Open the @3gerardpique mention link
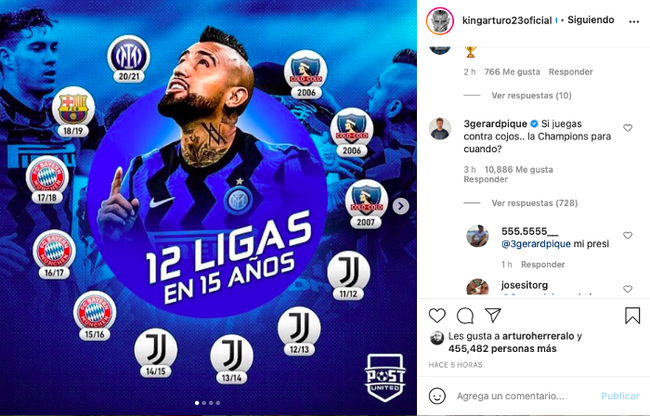 (x=536, y=244)
